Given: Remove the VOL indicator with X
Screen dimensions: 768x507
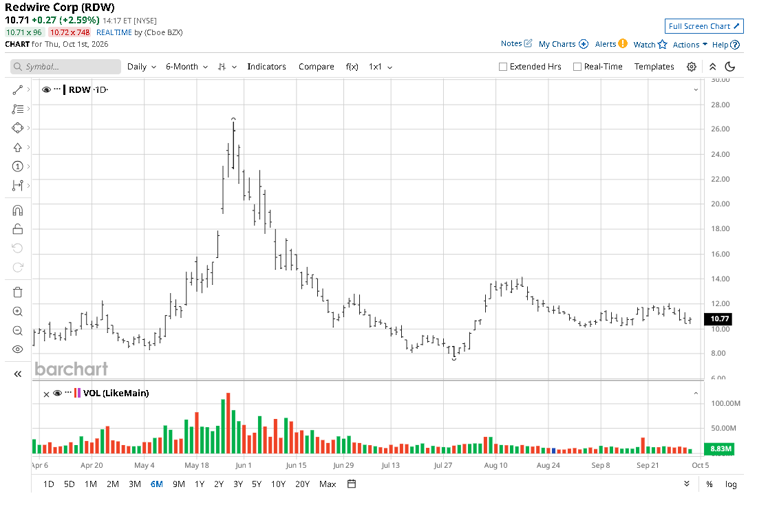Looking at the screenshot, I should [x=46, y=394].
